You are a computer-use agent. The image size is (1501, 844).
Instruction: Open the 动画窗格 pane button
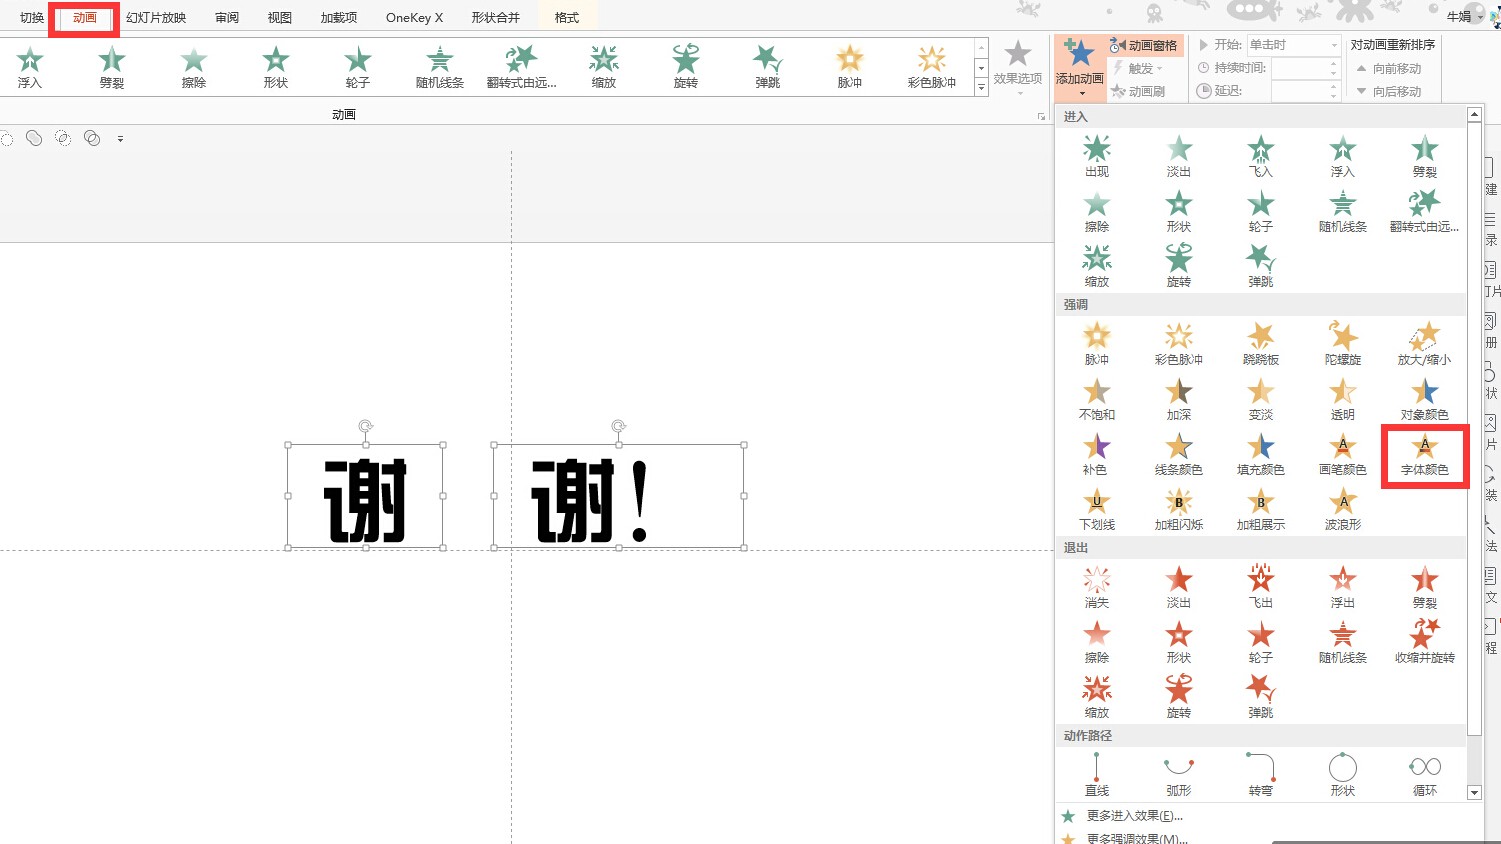coord(1144,45)
